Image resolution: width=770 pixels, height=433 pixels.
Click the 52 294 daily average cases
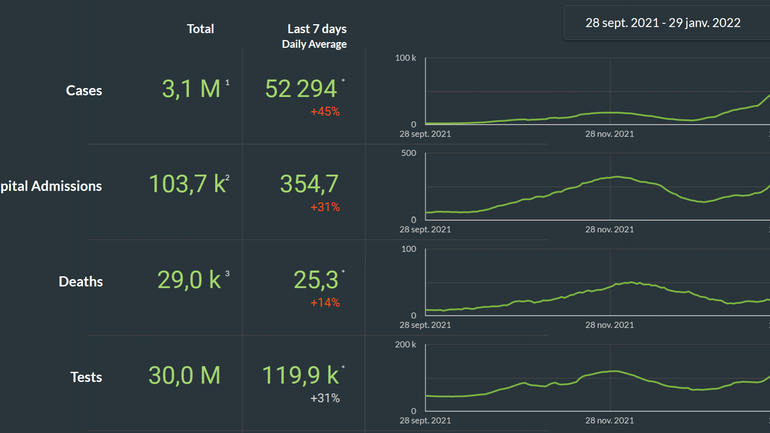pos(301,89)
